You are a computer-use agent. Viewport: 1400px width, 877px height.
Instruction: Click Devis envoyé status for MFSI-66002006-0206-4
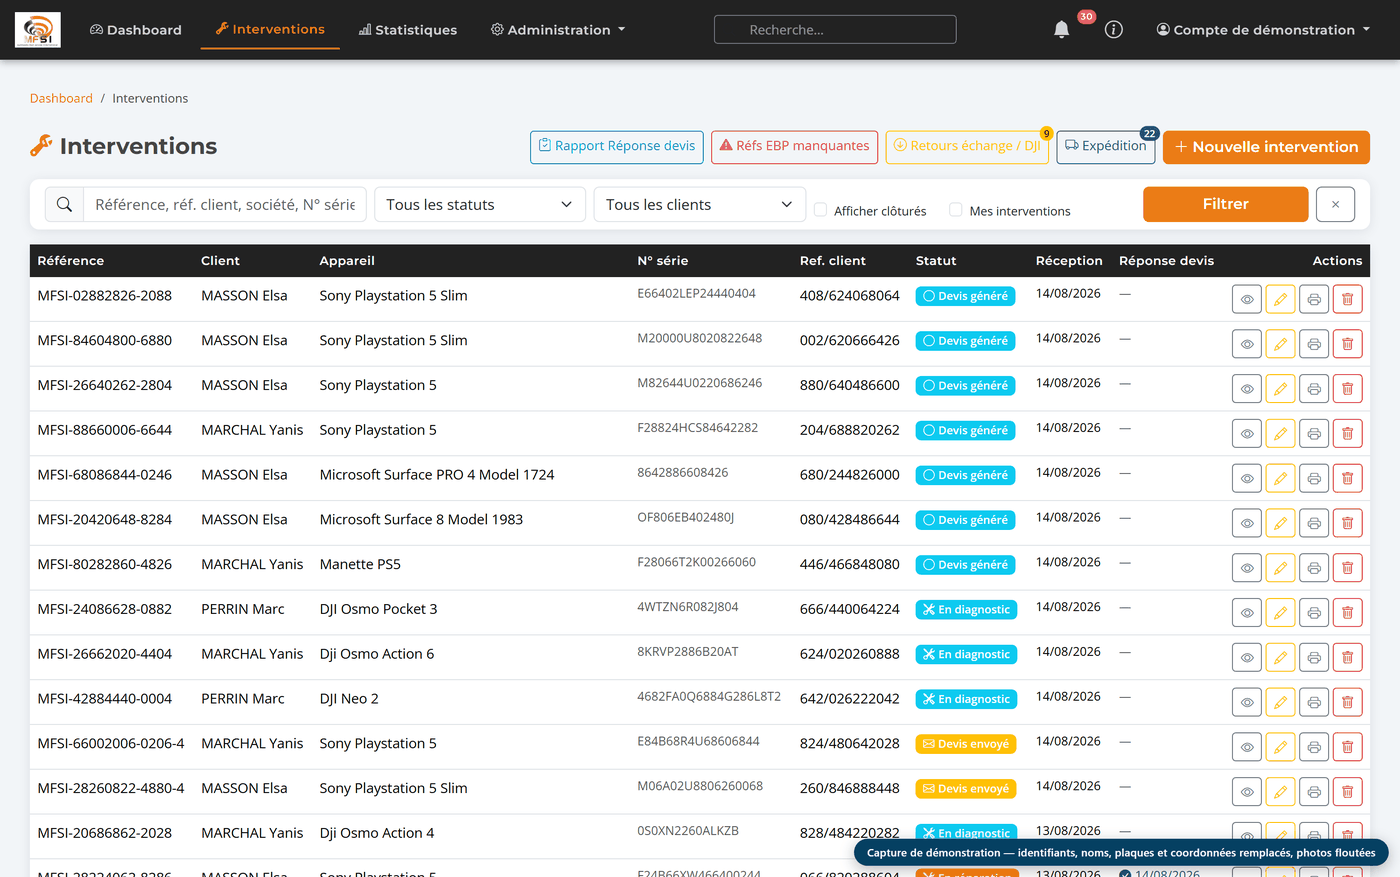pyautogui.click(x=966, y=744)
